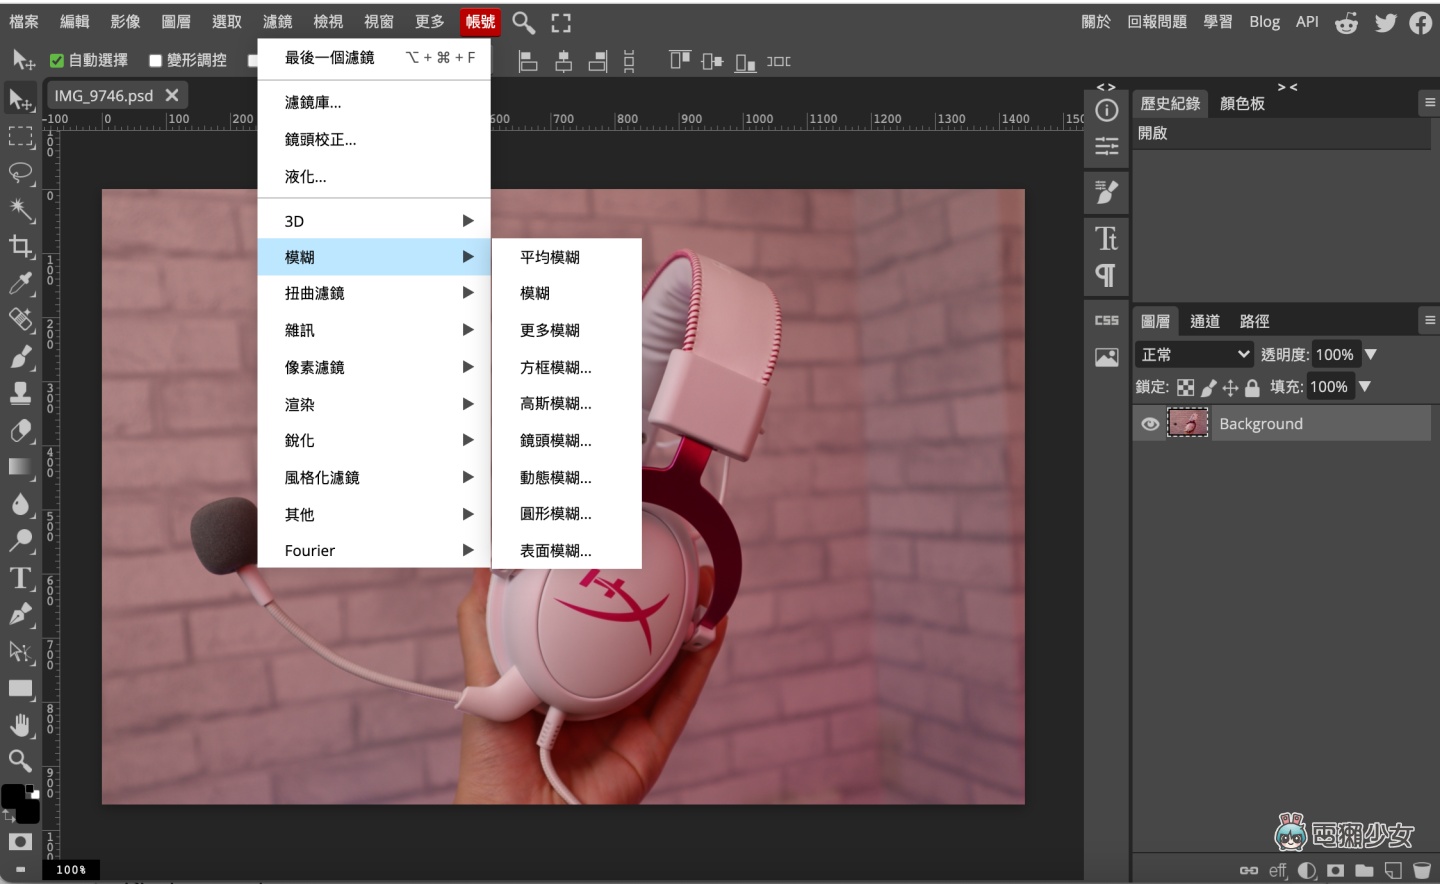This screenshot has width=1440, height=884.
Task: Open the 透明度 opacity dropdown
Action: click(1372, 354)
